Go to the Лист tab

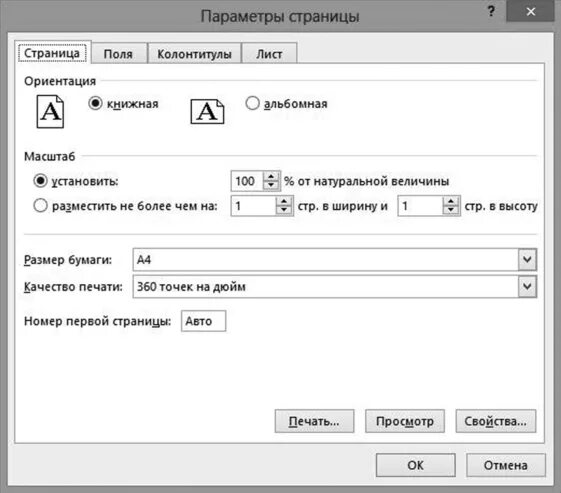pos(269,54)
